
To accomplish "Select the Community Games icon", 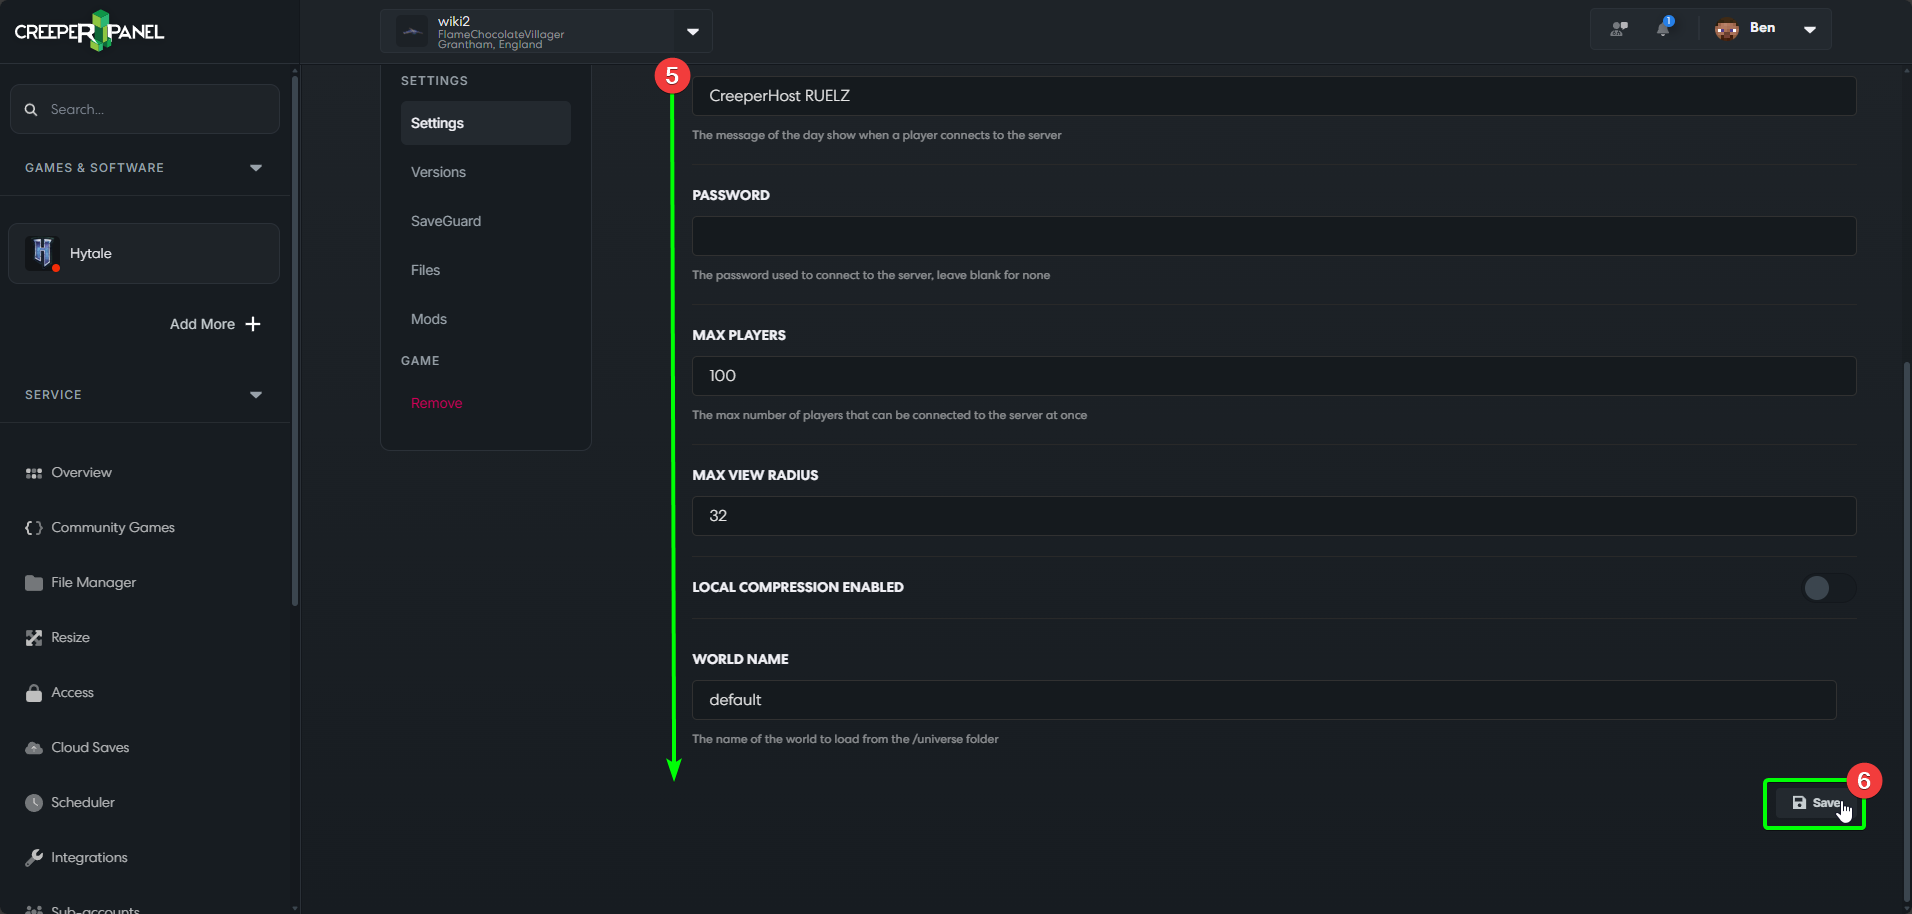I will coord(33,527).
